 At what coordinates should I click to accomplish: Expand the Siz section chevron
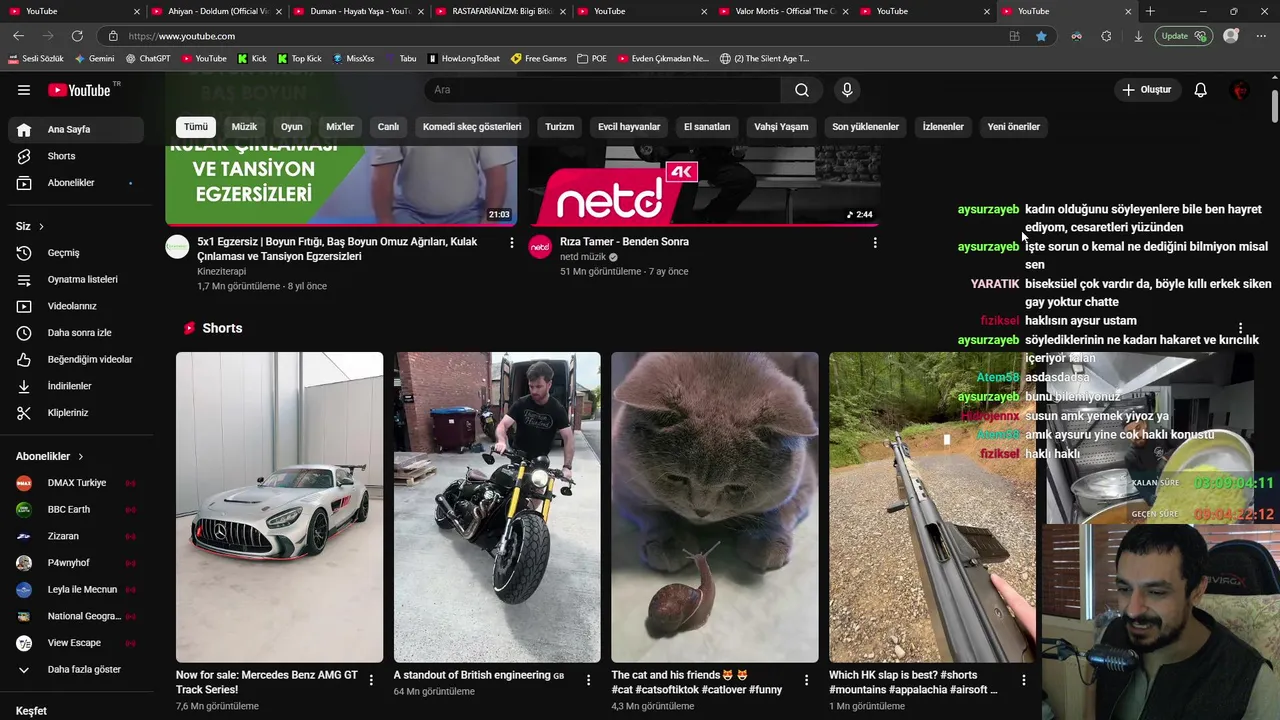pos(41,227)
